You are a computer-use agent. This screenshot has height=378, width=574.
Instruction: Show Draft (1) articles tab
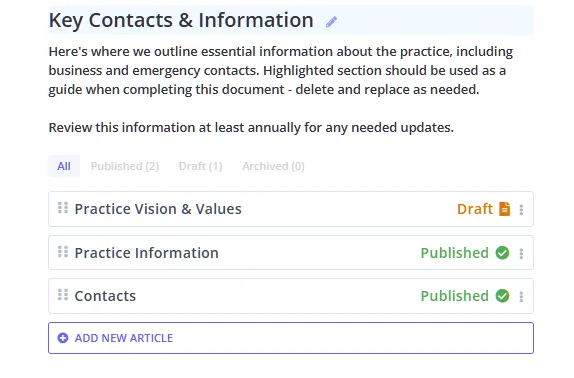click(x=201, y=166)
